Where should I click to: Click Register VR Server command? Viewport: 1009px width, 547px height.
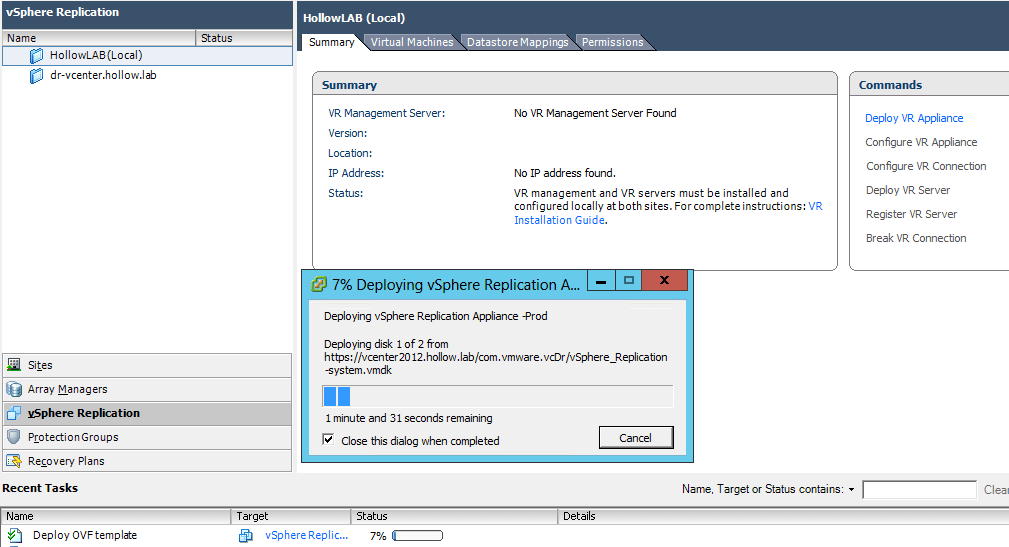coord(911,214)
